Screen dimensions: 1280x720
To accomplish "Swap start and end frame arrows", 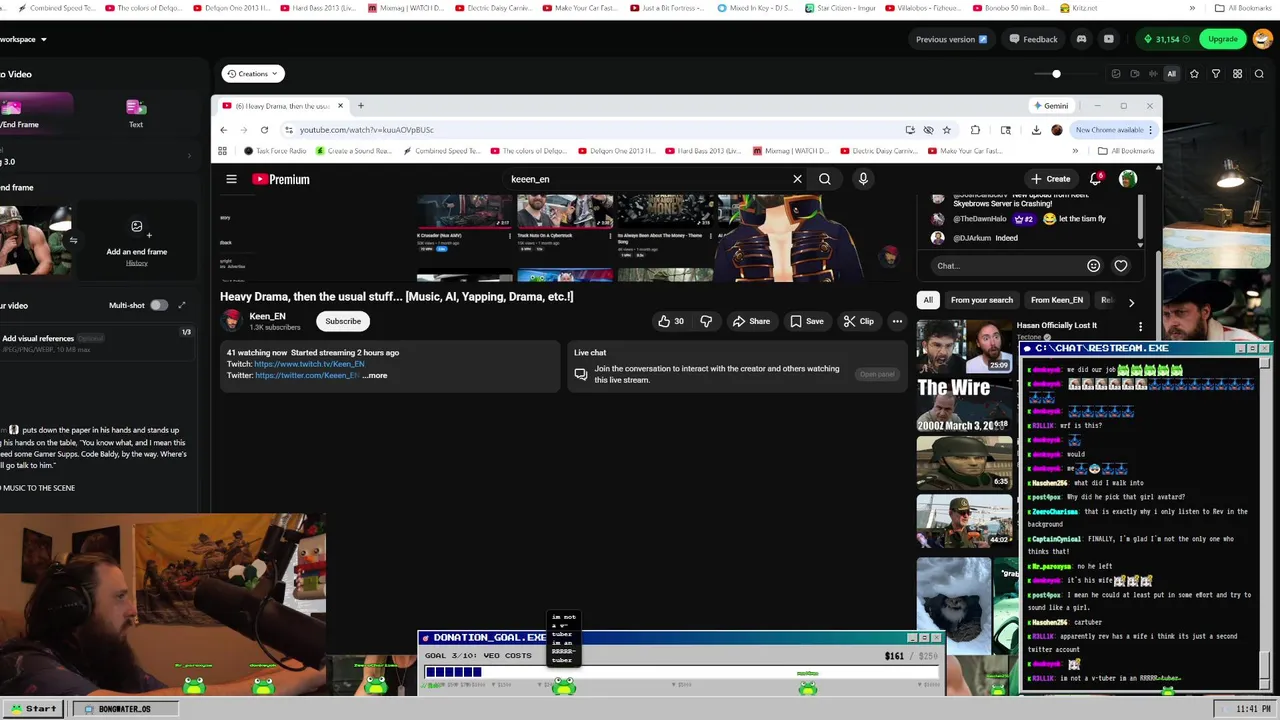I will 73,240.
